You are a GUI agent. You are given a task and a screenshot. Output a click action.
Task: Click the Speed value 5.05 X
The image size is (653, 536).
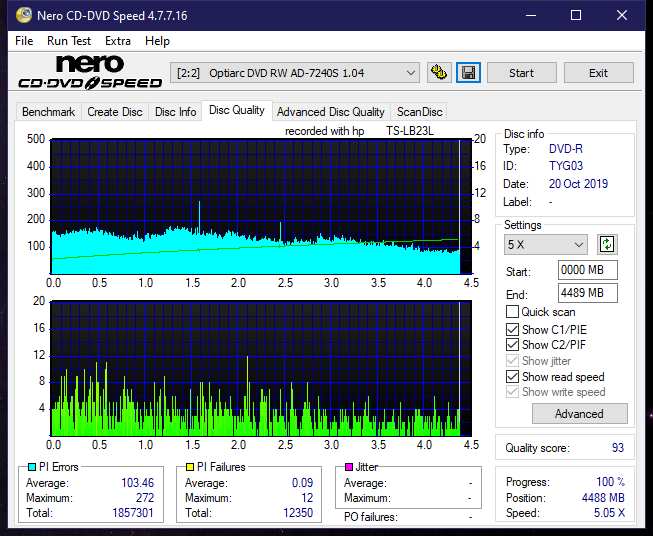(x=609, y=513)
